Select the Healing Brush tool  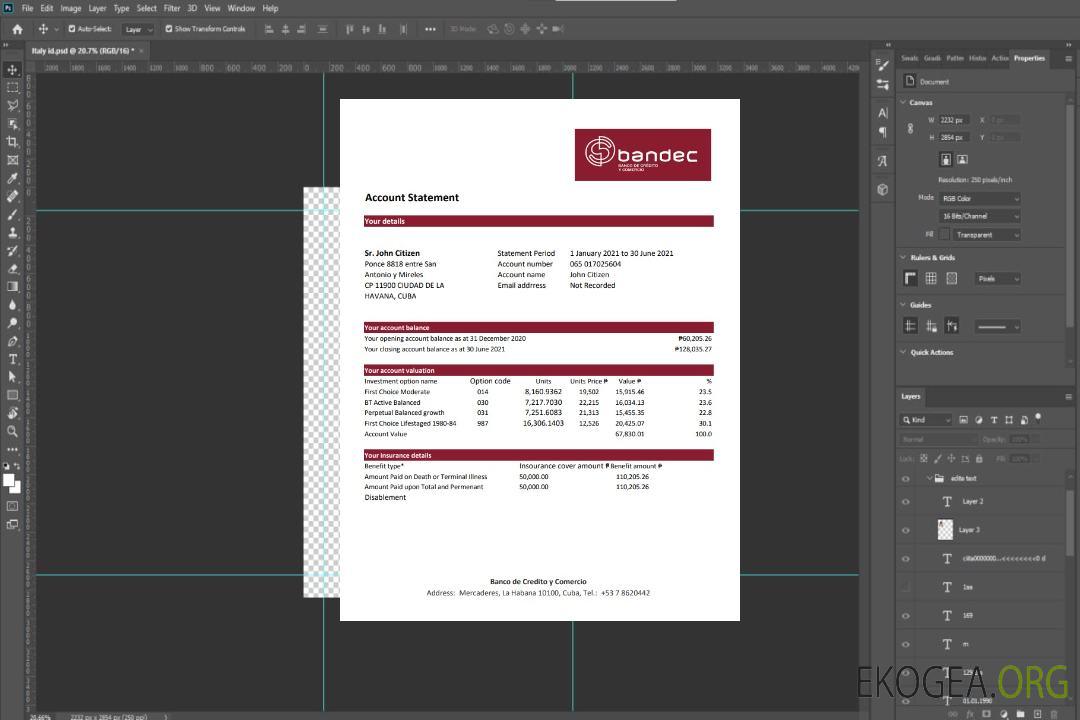[12, 196]
